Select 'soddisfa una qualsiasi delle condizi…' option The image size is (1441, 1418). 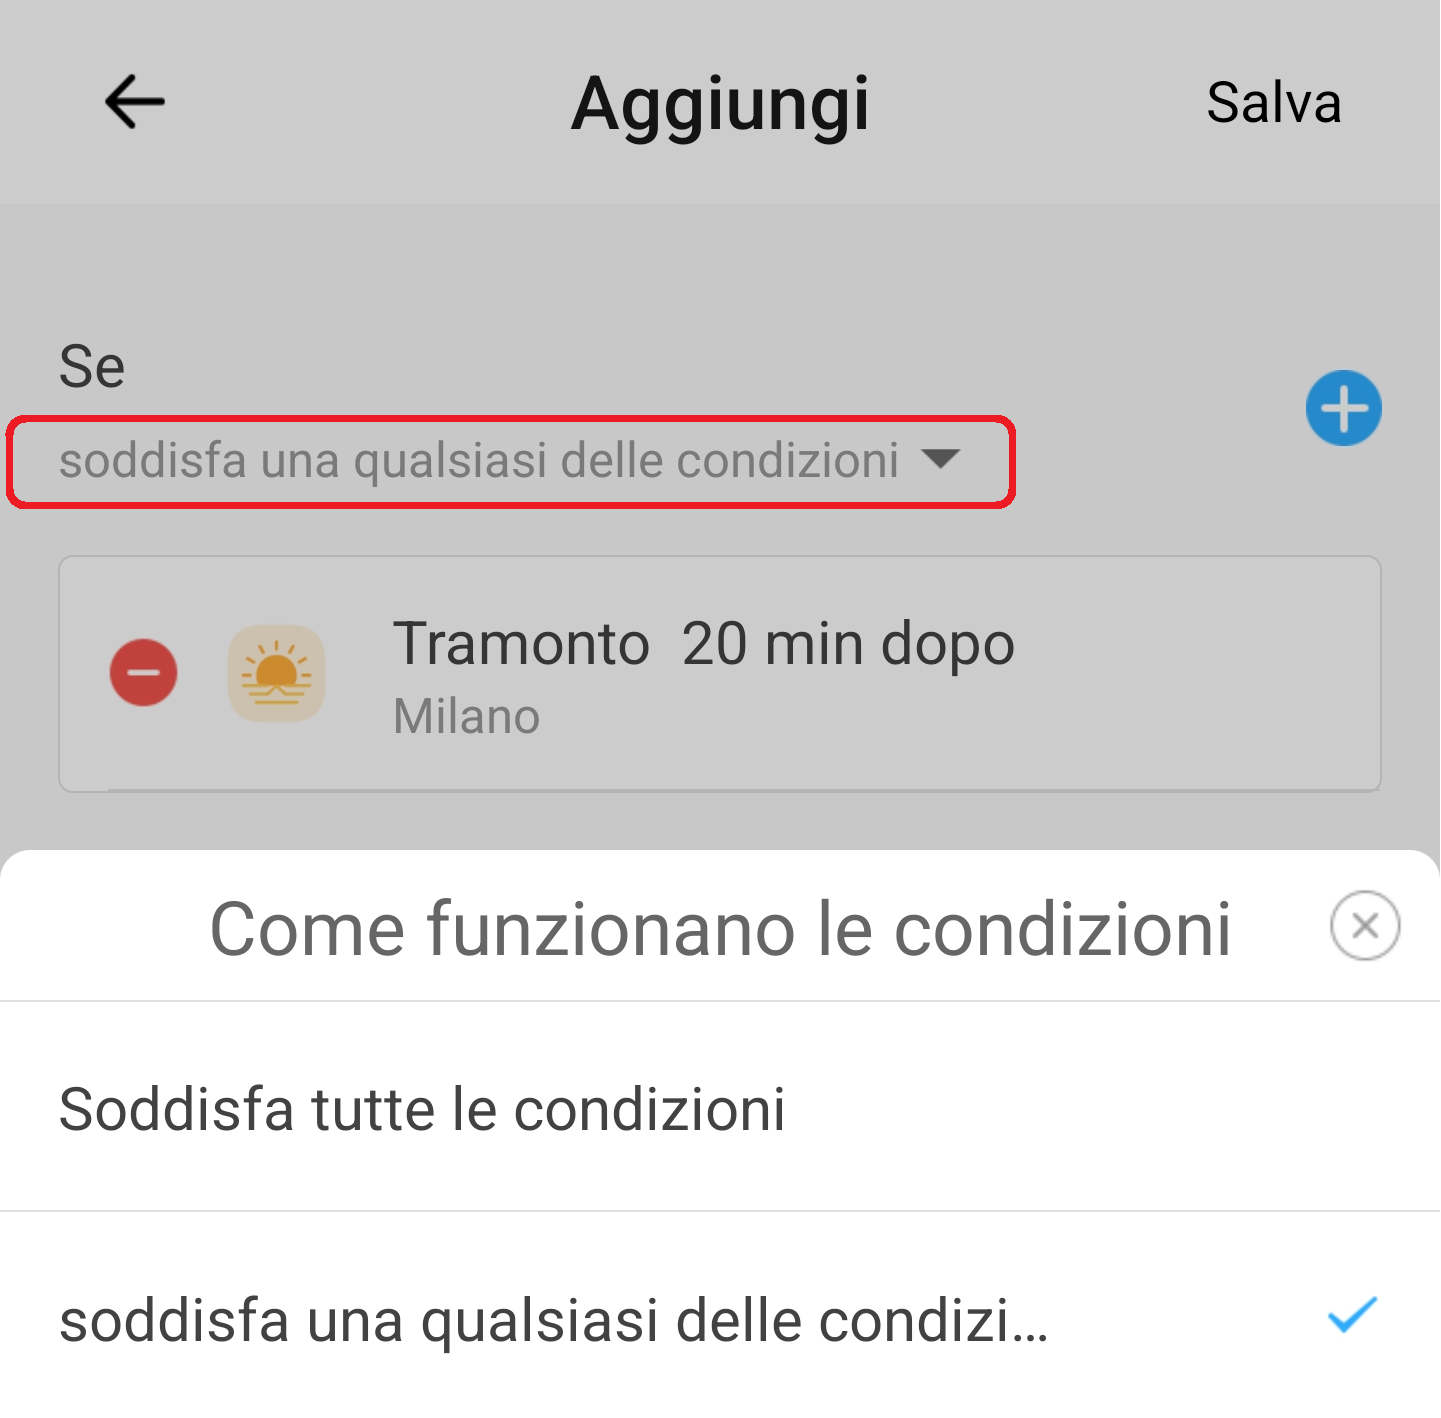click(720, 1316)
